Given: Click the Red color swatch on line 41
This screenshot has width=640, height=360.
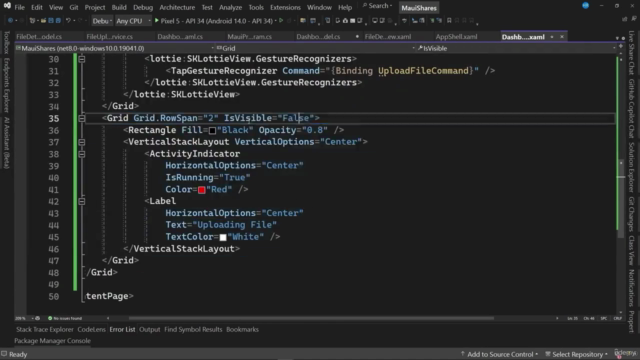Looking at the screenshot, I should [202, 190].
